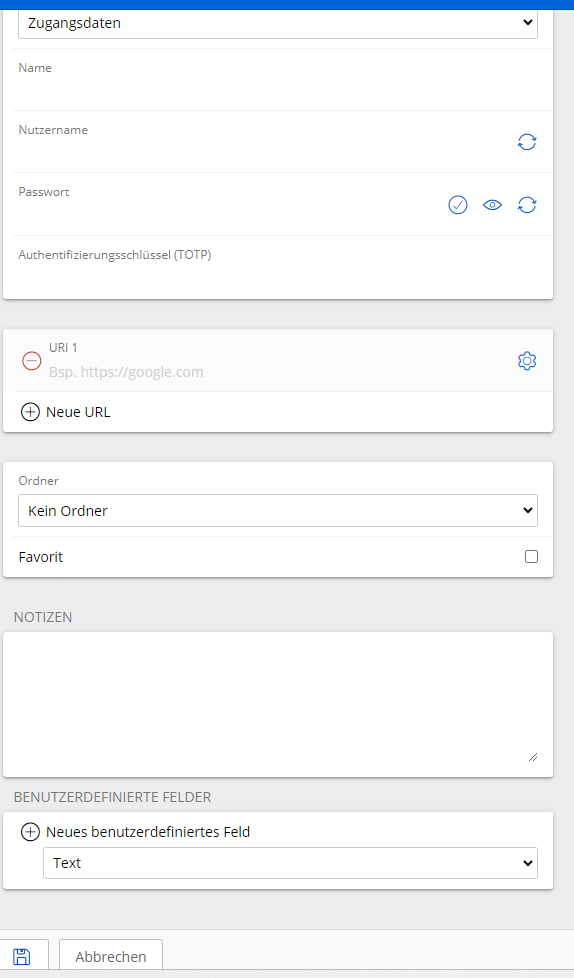This screenshot has height=978, width=574.
Task: Open the Text custom field type dropdown
Action: [290, 863]
